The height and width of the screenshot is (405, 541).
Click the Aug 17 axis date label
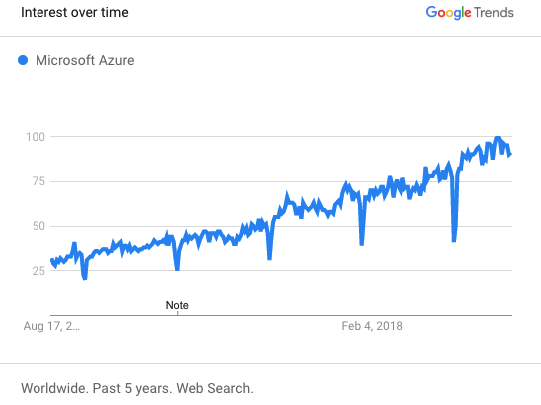(x=52, y=326)
